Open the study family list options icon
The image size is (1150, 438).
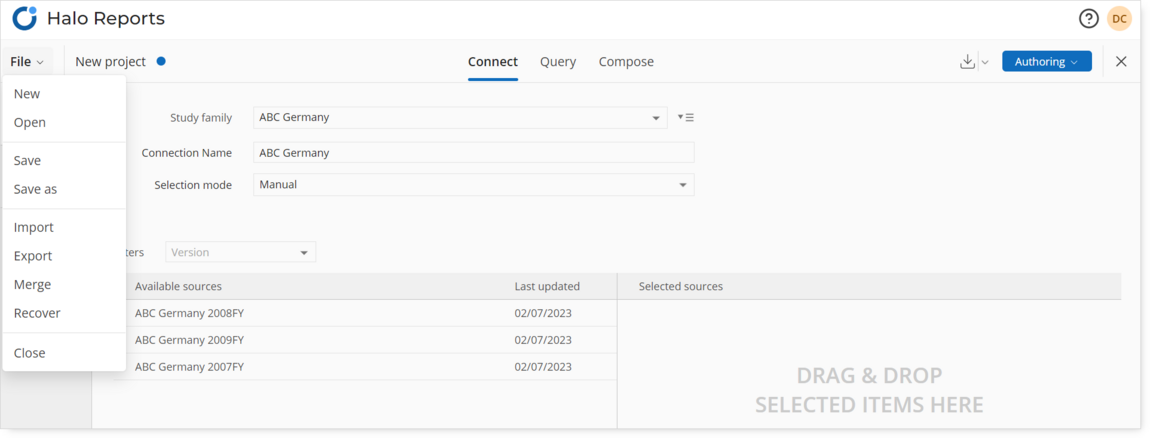(686, 117)
